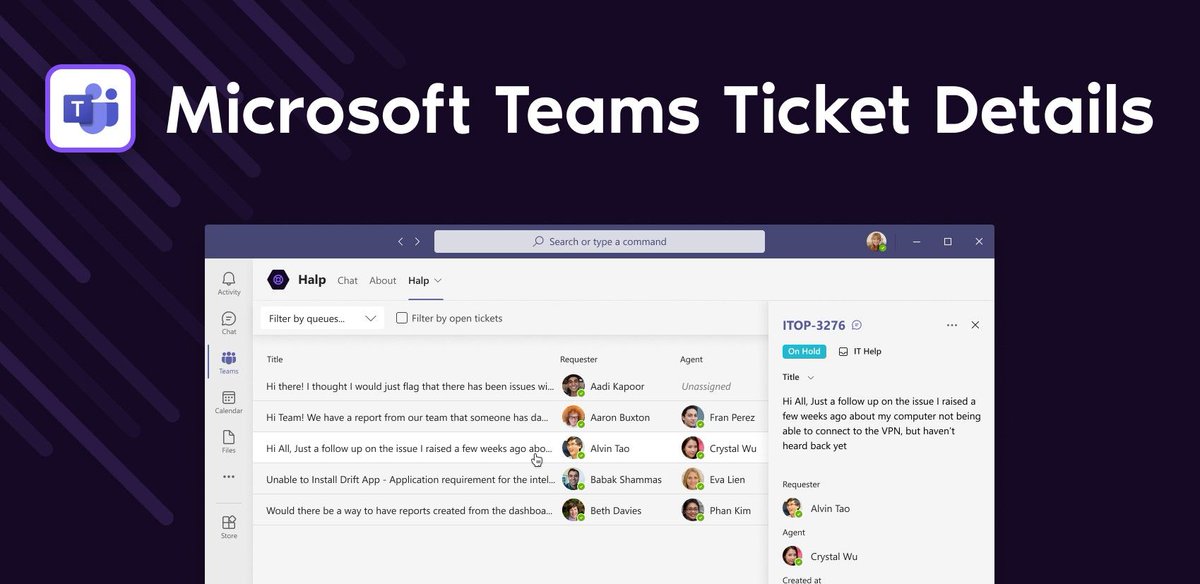
Task: Click Crystal Wu's avatar in the table
Action: point(692,448)
